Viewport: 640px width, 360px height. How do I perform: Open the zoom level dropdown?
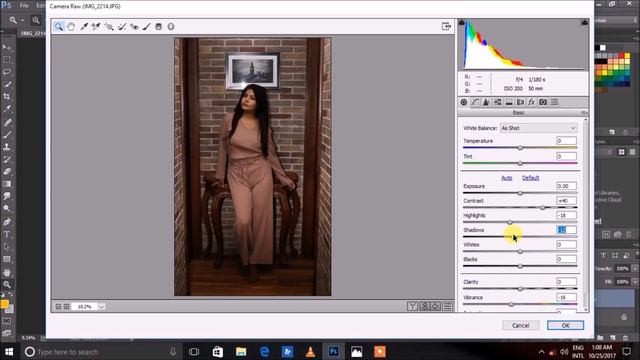[x=102, y=307]
